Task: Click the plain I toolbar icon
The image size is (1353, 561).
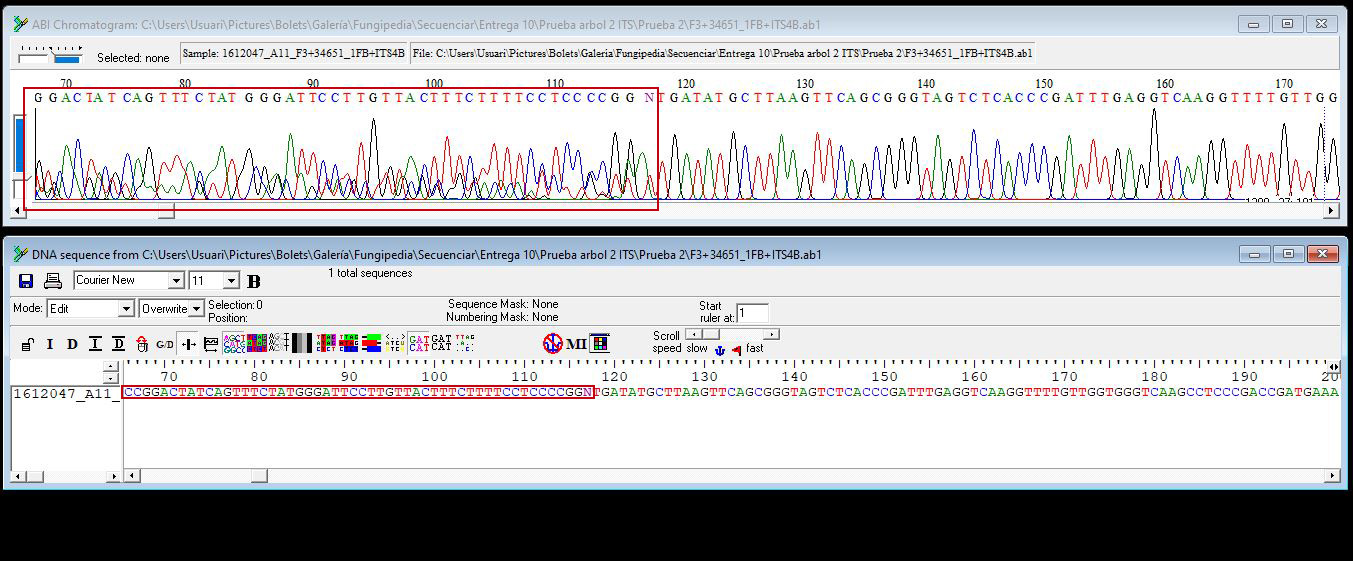Action: [50, 344]
